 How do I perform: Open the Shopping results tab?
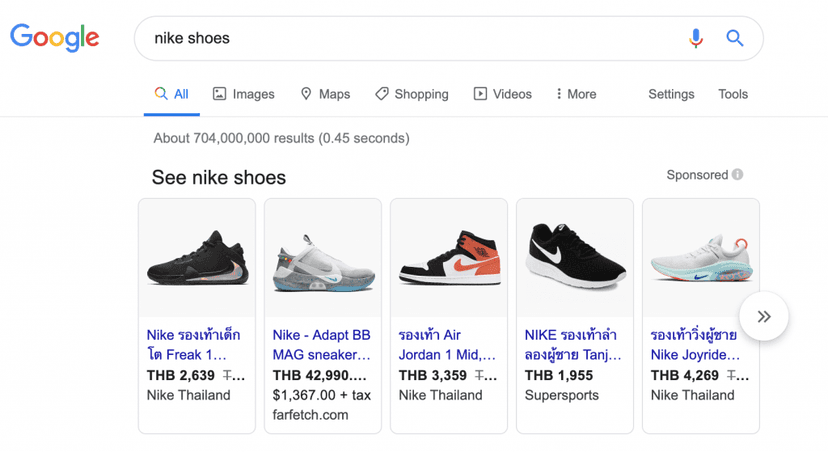click(411, 94)
